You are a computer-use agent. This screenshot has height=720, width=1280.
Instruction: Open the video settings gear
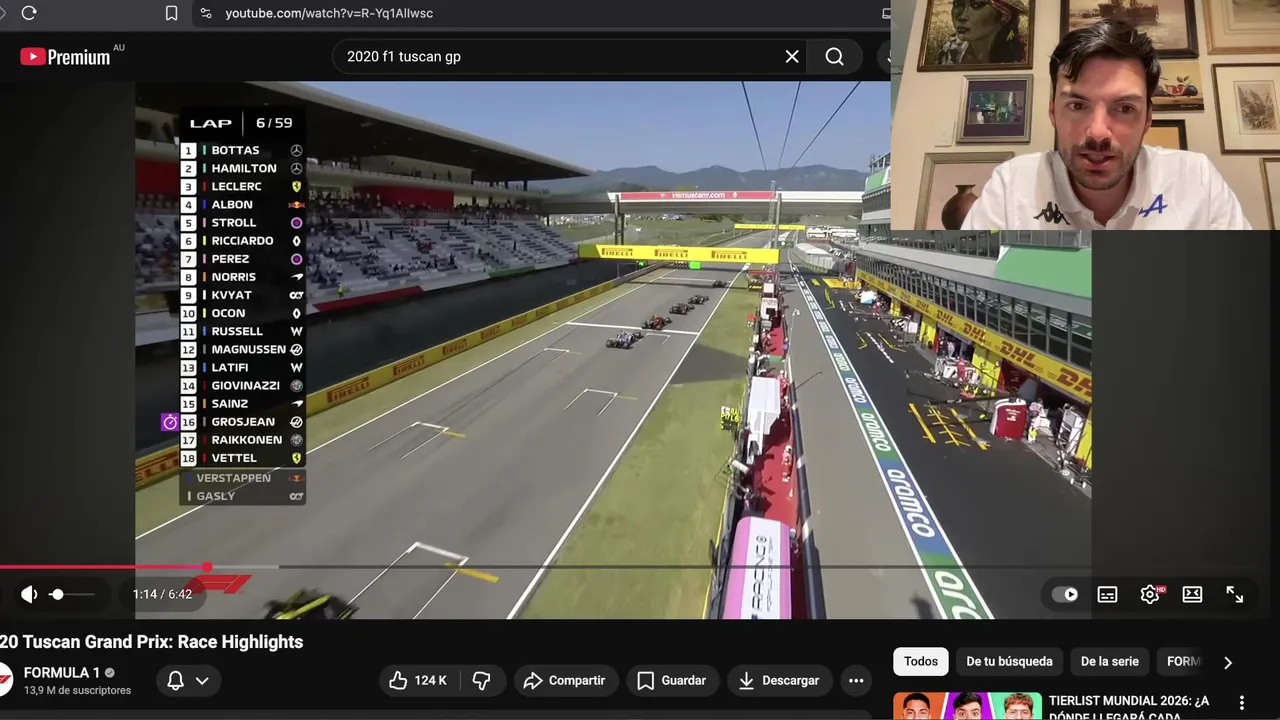pyautogui.click(x=1150, y=594)
